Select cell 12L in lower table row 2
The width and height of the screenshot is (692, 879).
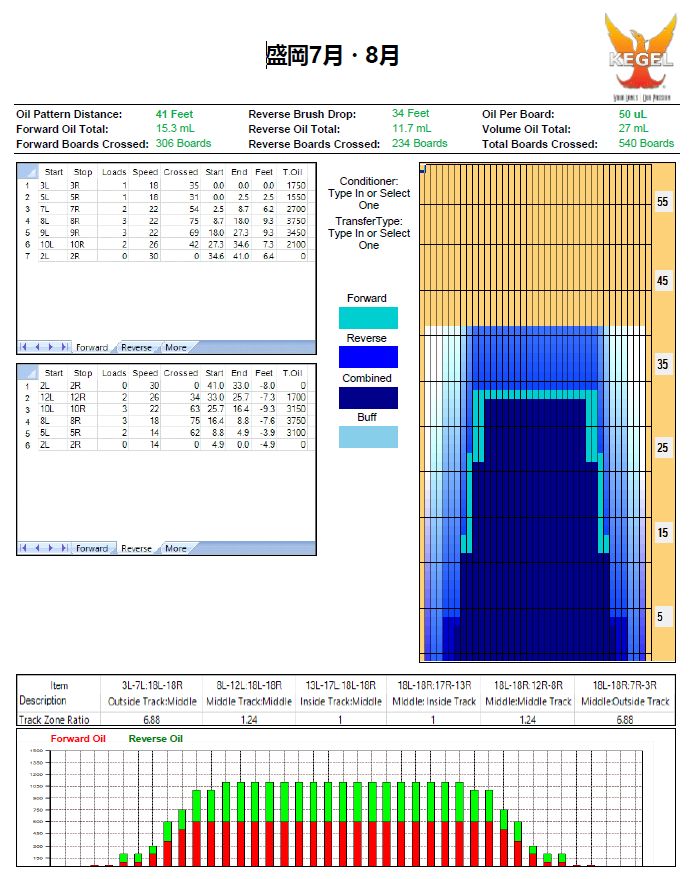pyautogui.click(x=53, y=397)
